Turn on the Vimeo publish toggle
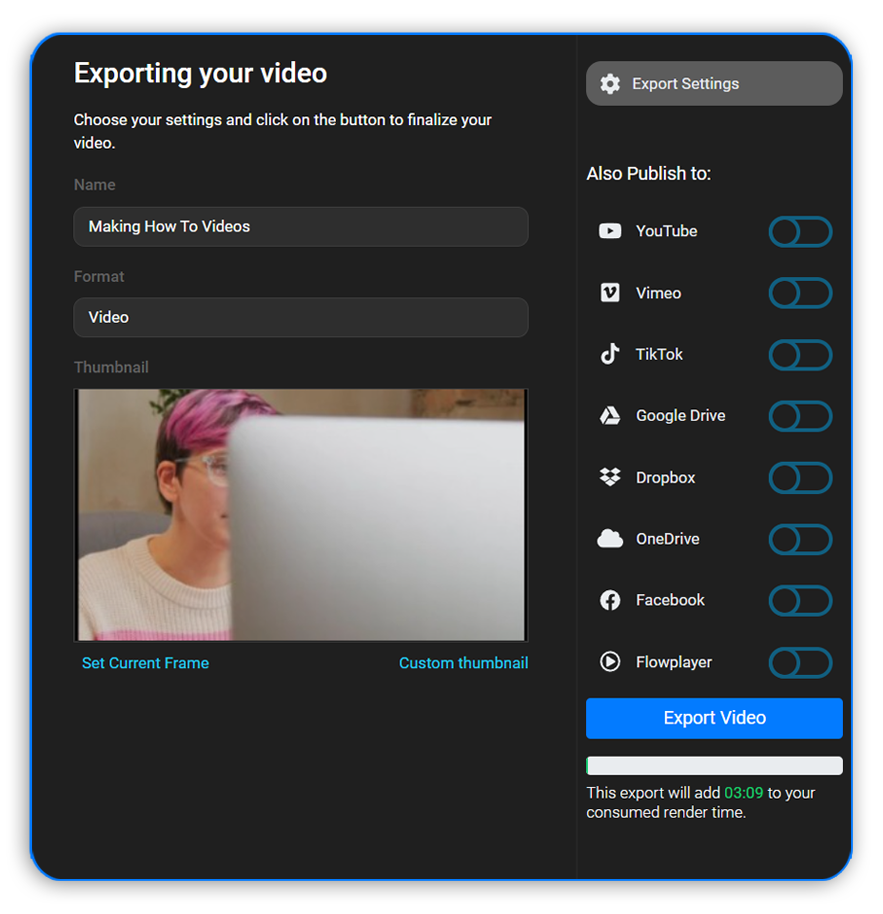The height and width of the screenshot is (914, 883). click(800, 293)
